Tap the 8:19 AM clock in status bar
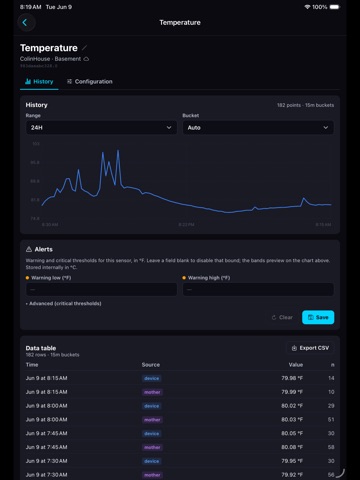This screenshot has height=480, width=360. pyautogui.click(x=30, y=7)
